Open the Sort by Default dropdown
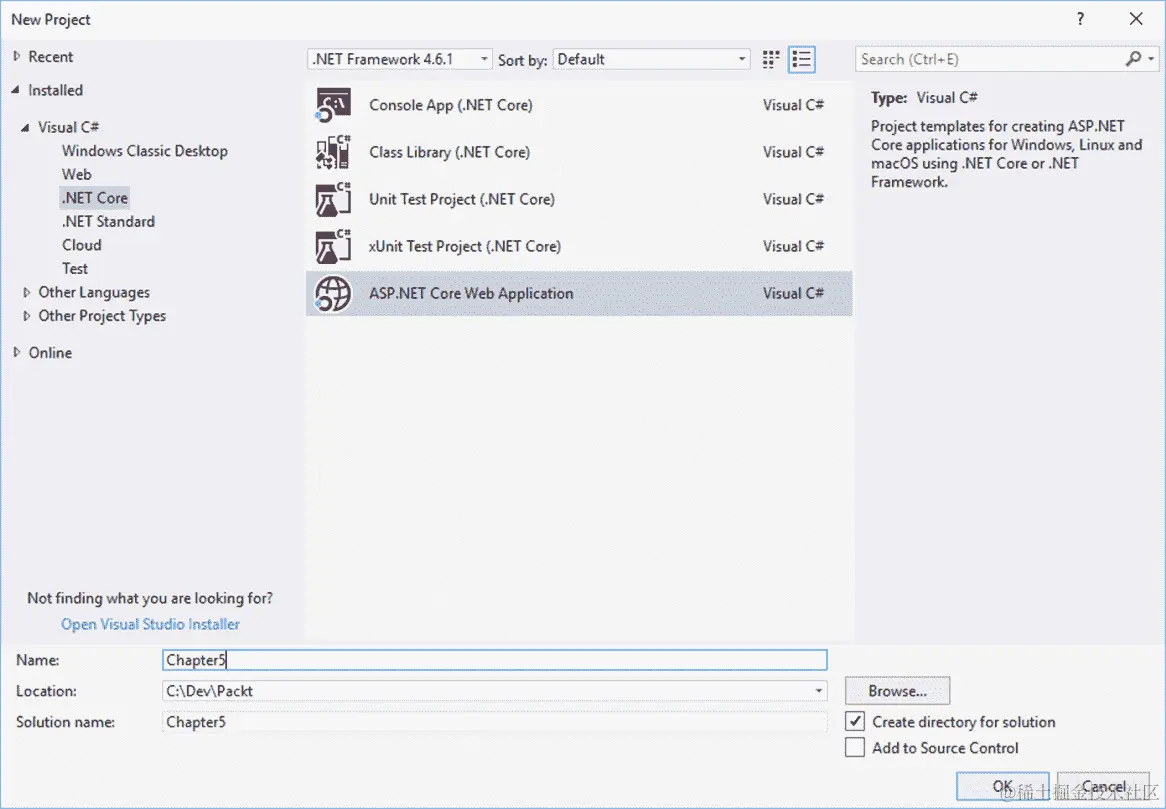The image size is (1166, 809). 651,59
